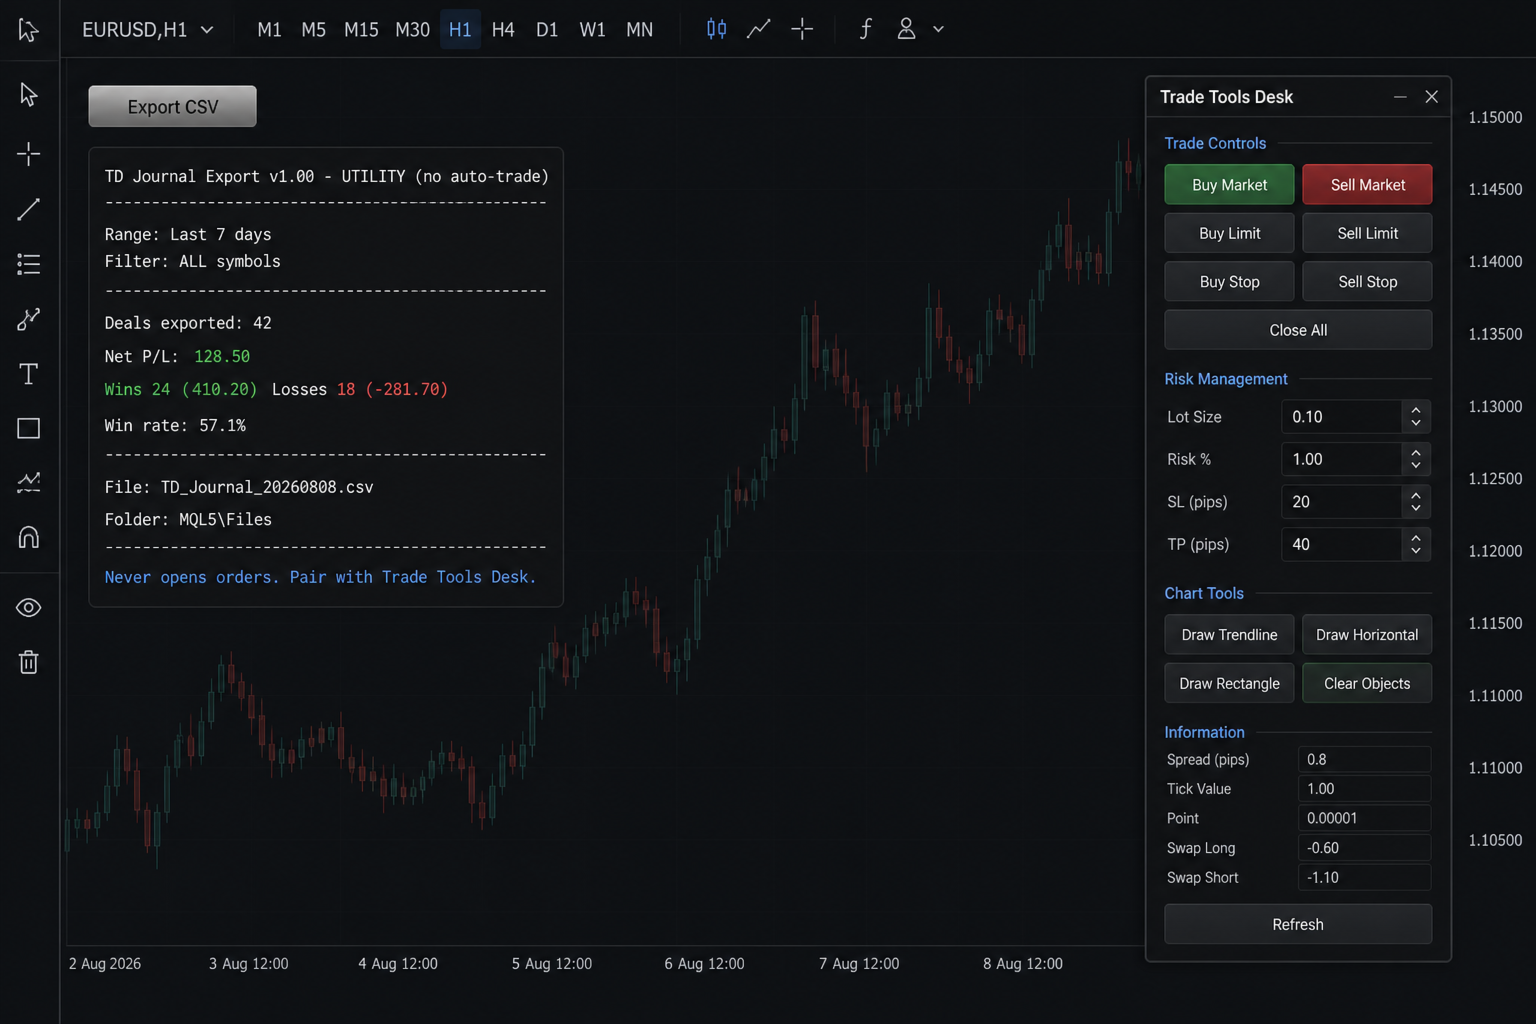Click the Draw Trendline button
Screen dimensions: 1536x1024
tap(1229, 635)
